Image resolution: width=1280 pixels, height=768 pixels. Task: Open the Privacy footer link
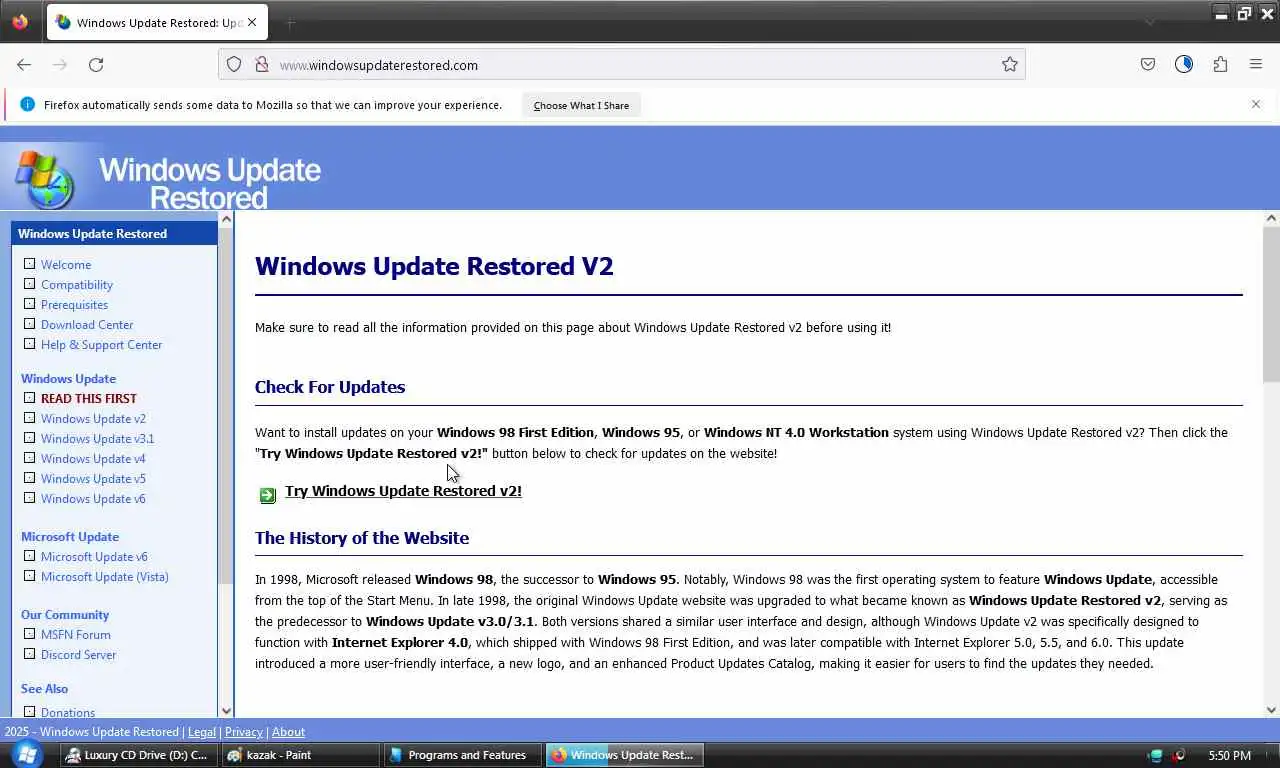click(244, 732)
